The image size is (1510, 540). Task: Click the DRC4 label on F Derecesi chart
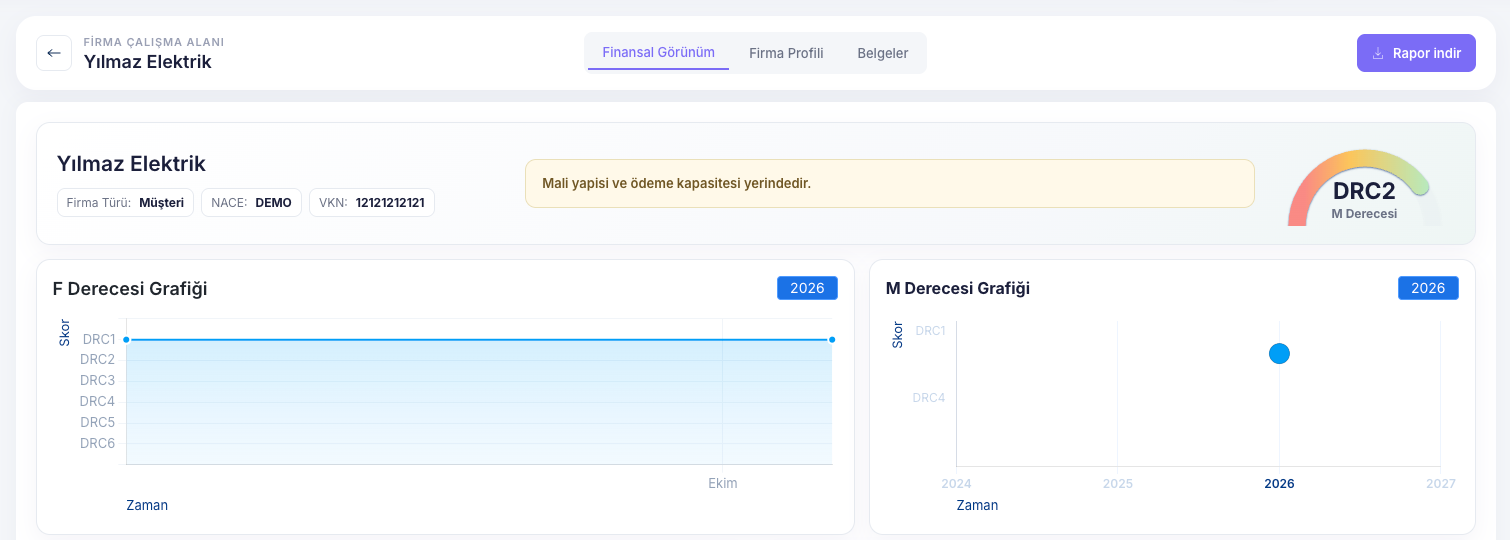coord(98,401)
